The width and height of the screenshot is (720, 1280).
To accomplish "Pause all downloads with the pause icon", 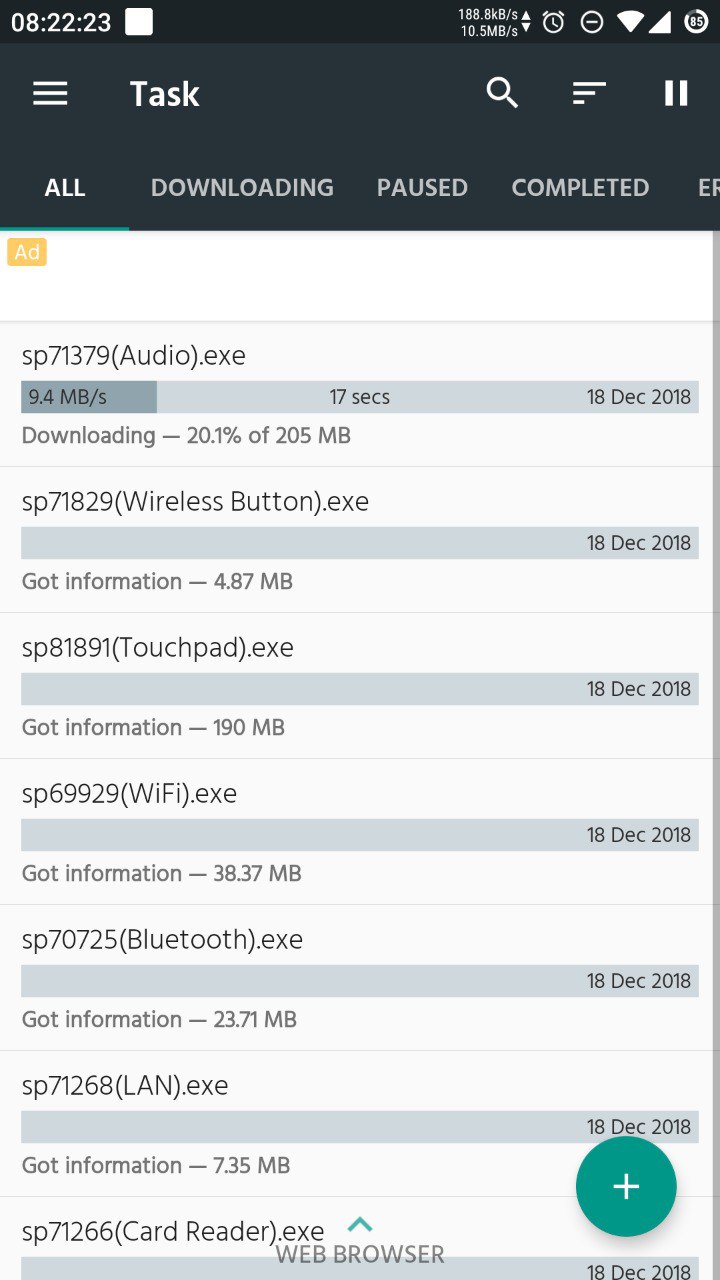I will [676, 93].
